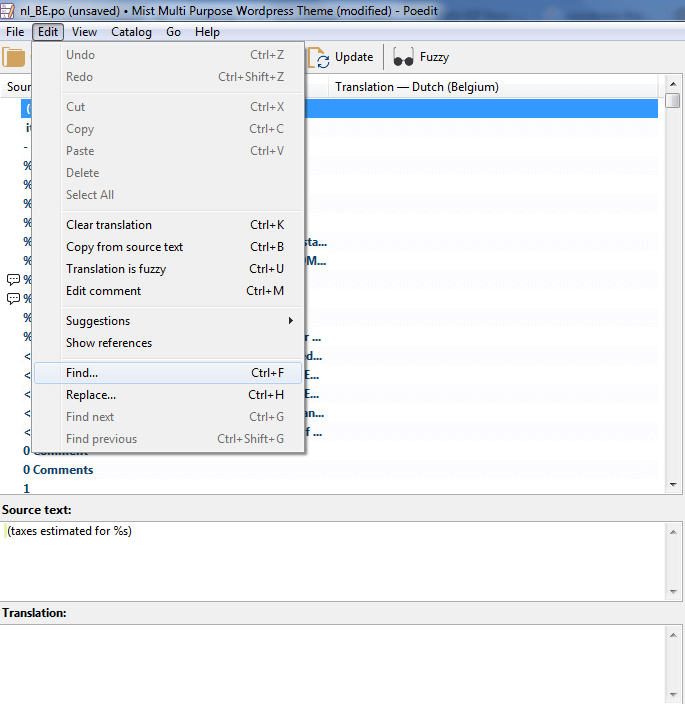Toggle "Translation is fuzzy" in Edit menu

click(x=116, y=269)
